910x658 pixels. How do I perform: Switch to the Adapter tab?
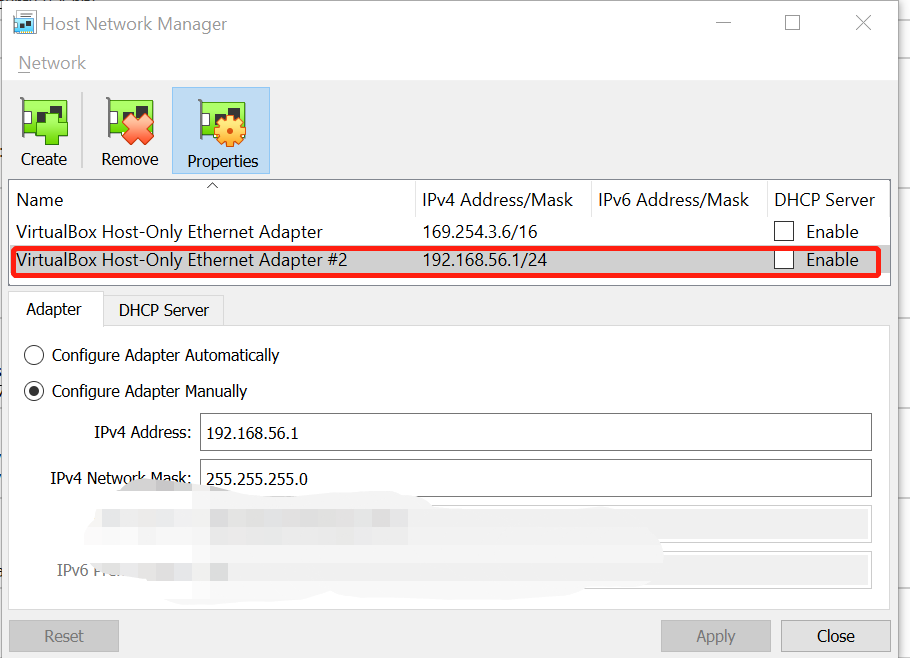54,310
